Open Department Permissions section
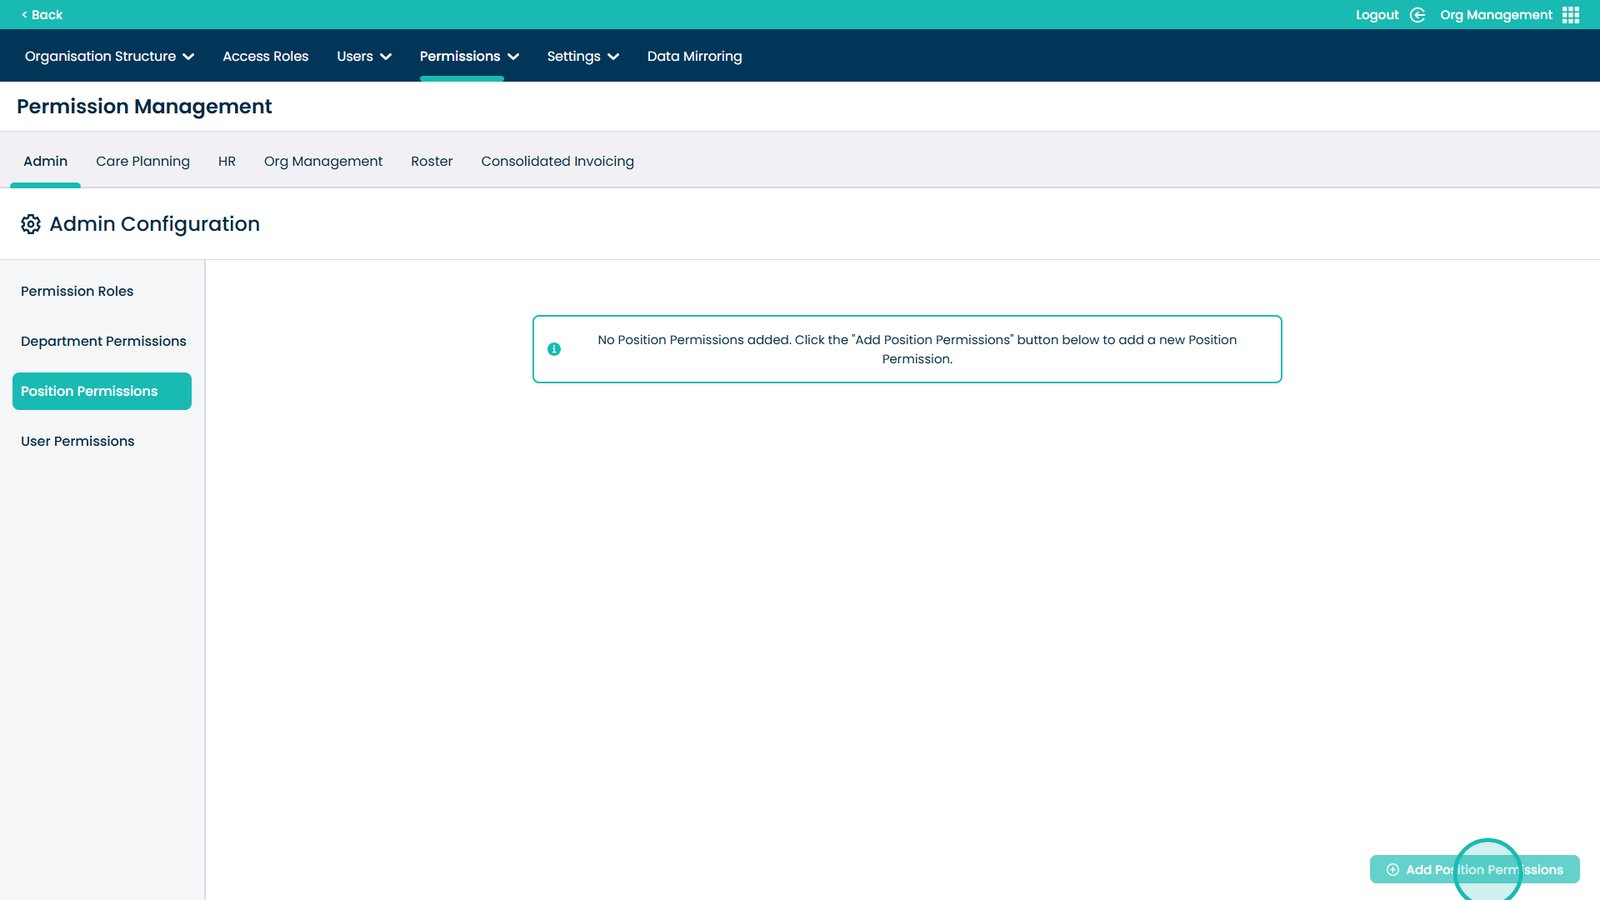1600x900 pixels. coord(103,341)
